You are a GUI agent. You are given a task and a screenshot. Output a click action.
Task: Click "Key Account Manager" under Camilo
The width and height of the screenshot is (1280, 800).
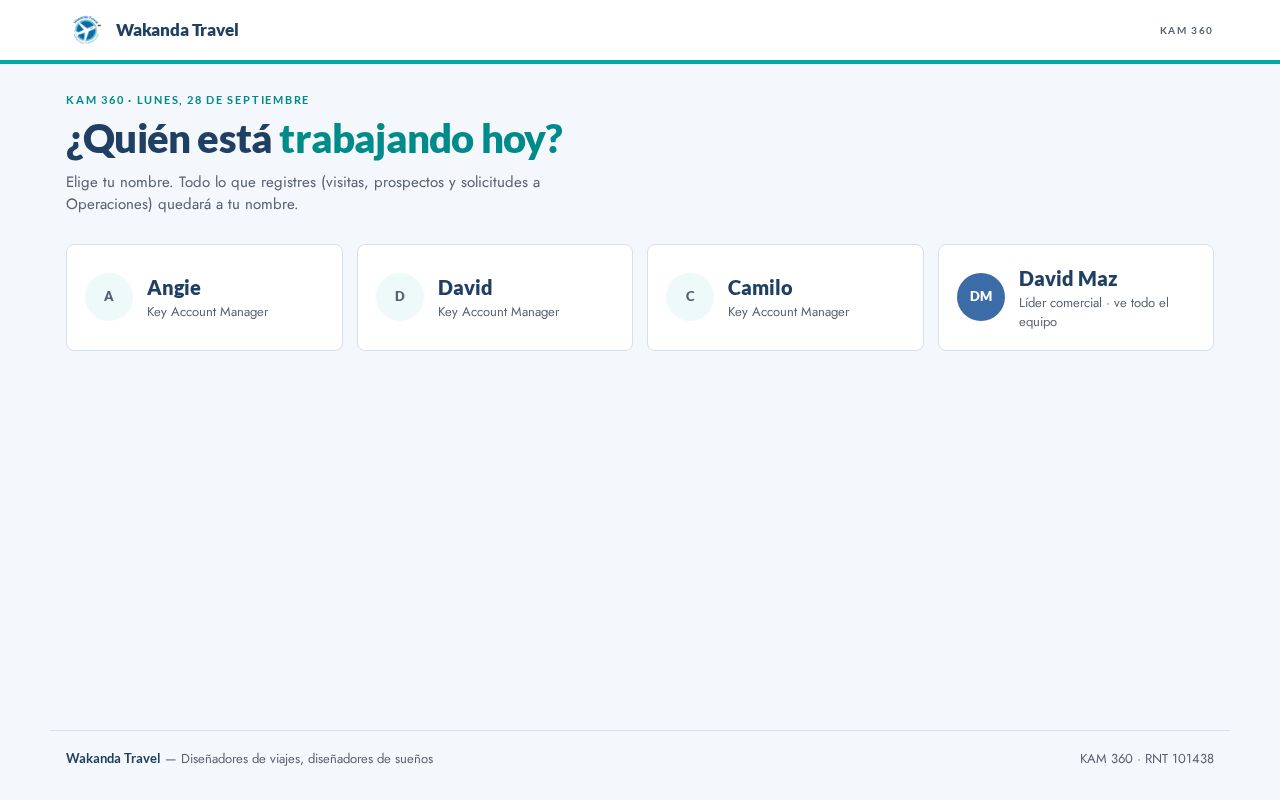(788, 312)
